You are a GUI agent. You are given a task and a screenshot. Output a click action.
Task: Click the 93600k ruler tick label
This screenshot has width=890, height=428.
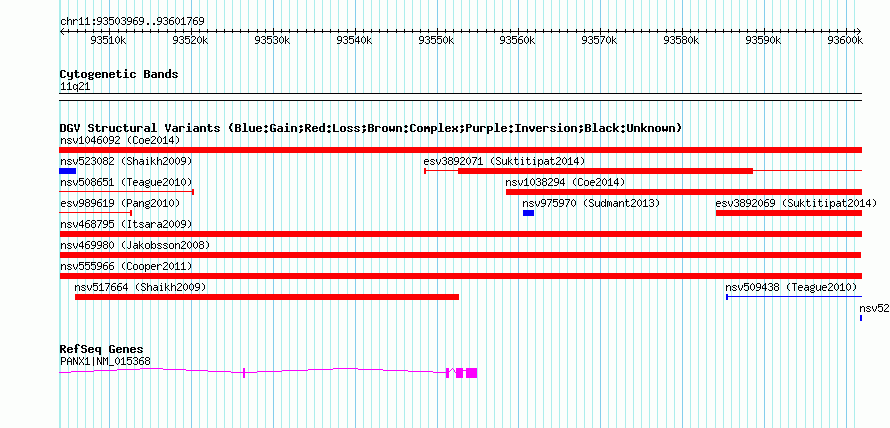845,40
